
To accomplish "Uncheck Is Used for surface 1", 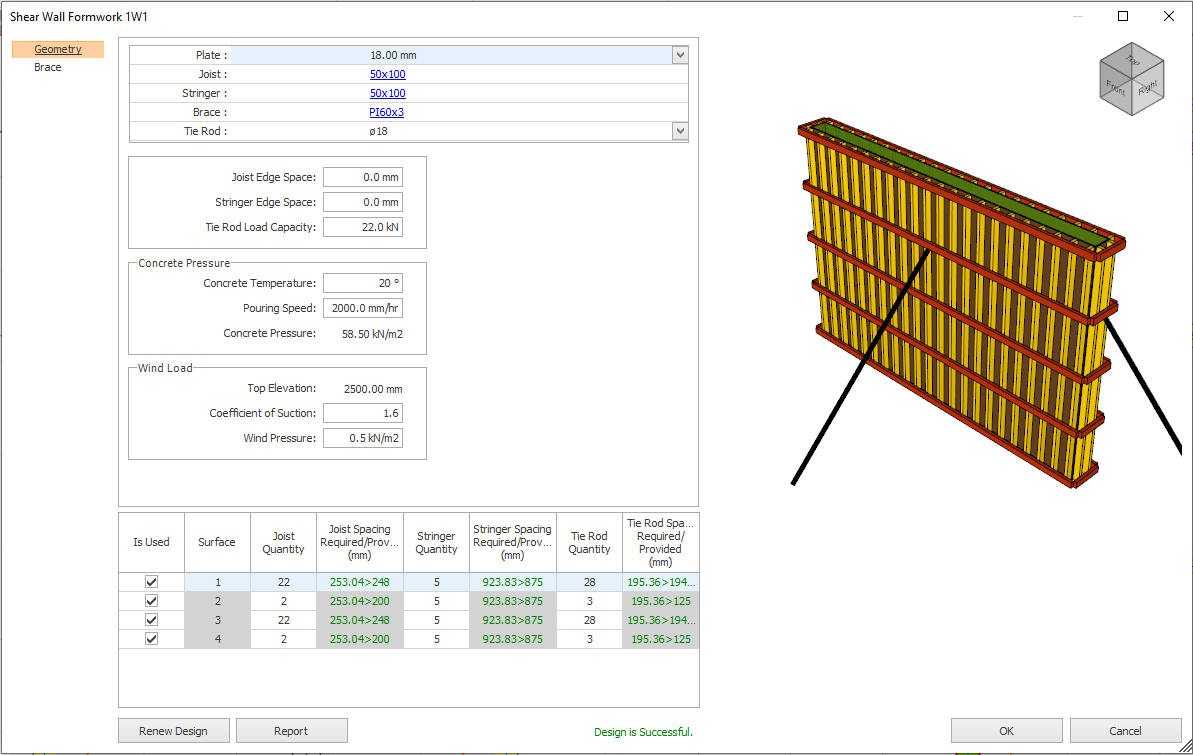I will click(152, 582).
